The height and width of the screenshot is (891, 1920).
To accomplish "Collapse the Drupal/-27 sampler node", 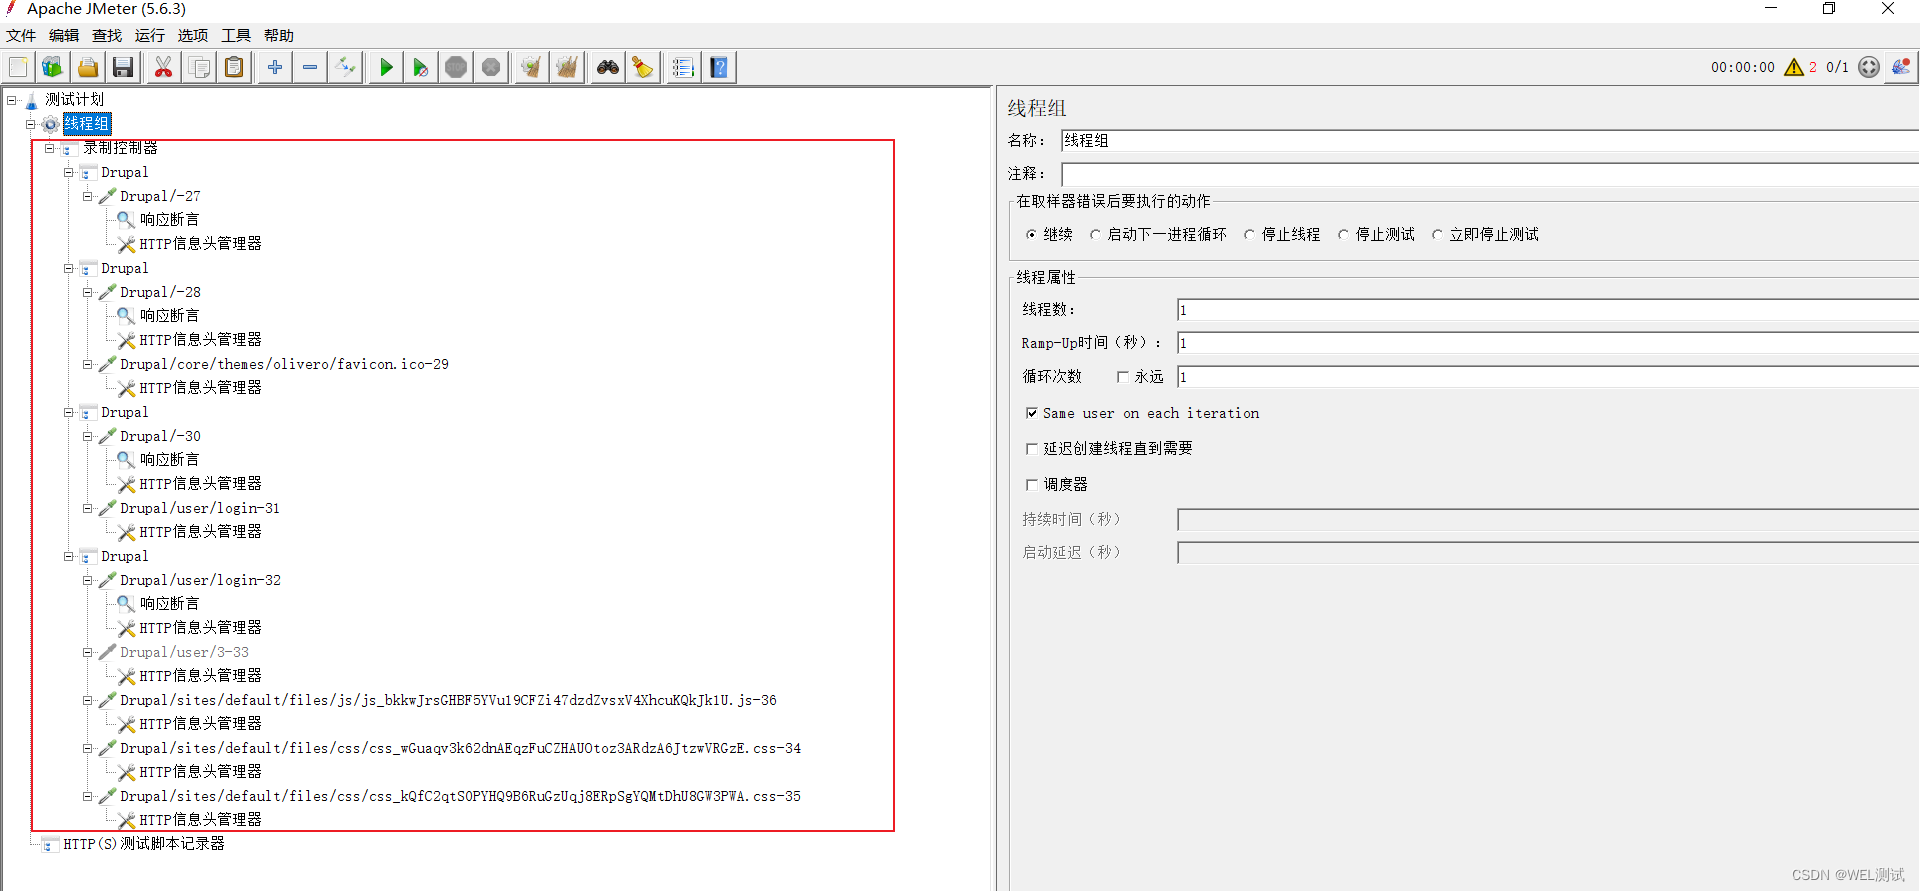I will click(87, 196).
